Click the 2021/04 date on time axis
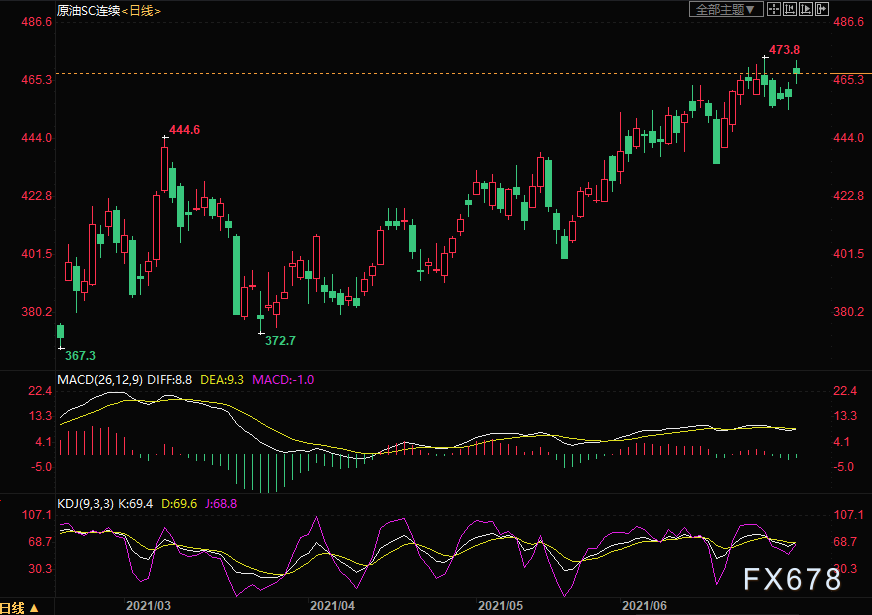 click(x=332, y=606)
